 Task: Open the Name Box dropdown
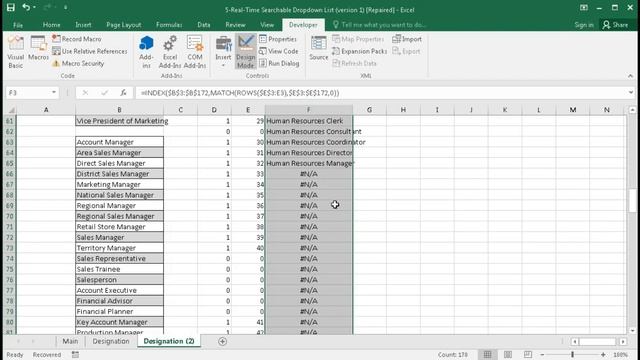coord(53,93)
